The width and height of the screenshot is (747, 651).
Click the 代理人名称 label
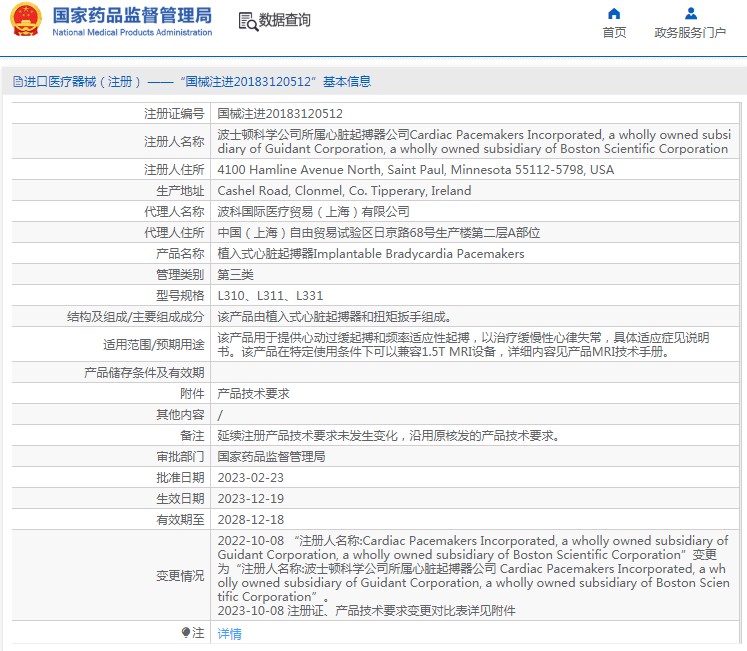click(x=174, y=212)
